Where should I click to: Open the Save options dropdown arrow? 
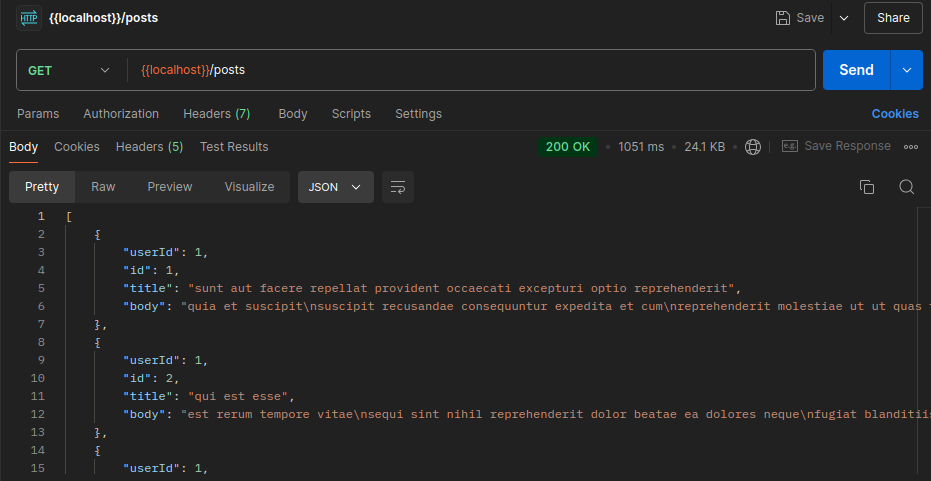point(844,18)
